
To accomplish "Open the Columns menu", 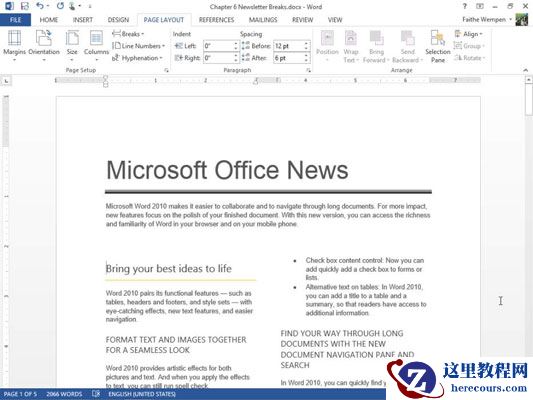I will pyautogui.click(x=96, y=46).
